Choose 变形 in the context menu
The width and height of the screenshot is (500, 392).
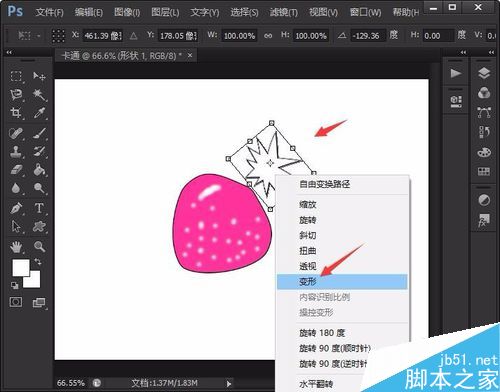click(342, 282)
